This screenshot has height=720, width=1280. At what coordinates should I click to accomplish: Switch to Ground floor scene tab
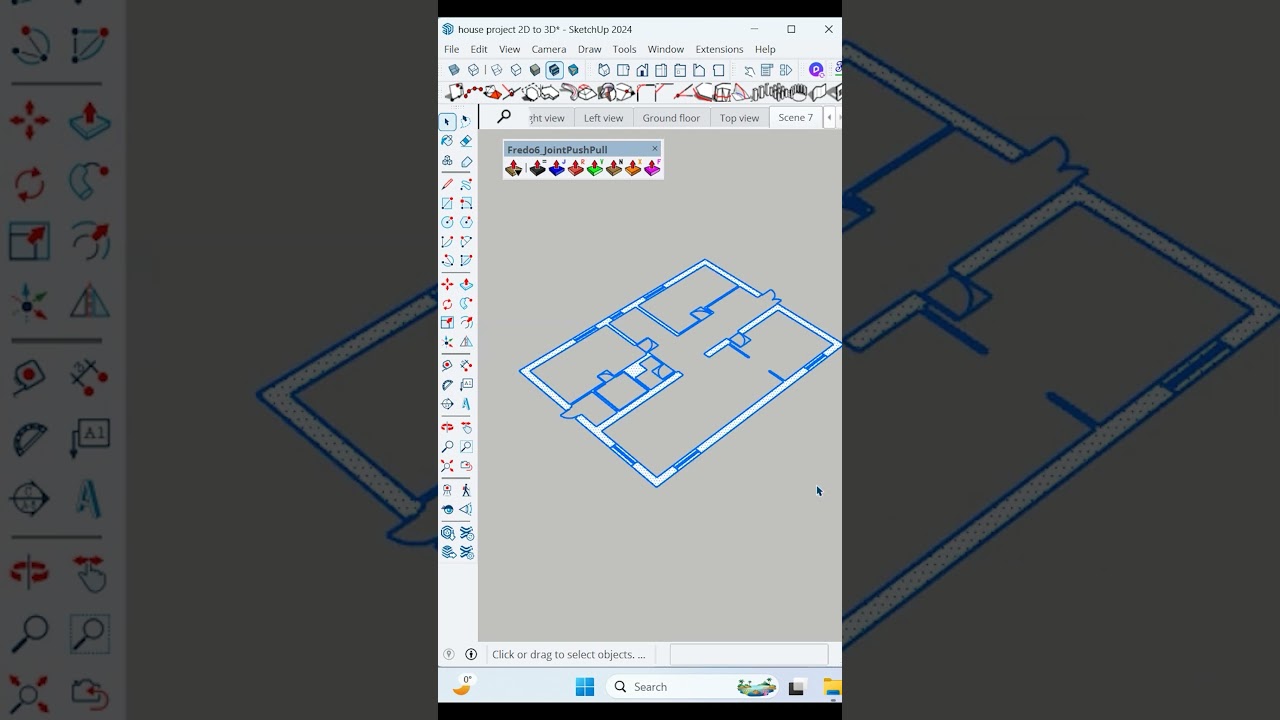click(x=671, y=118)
